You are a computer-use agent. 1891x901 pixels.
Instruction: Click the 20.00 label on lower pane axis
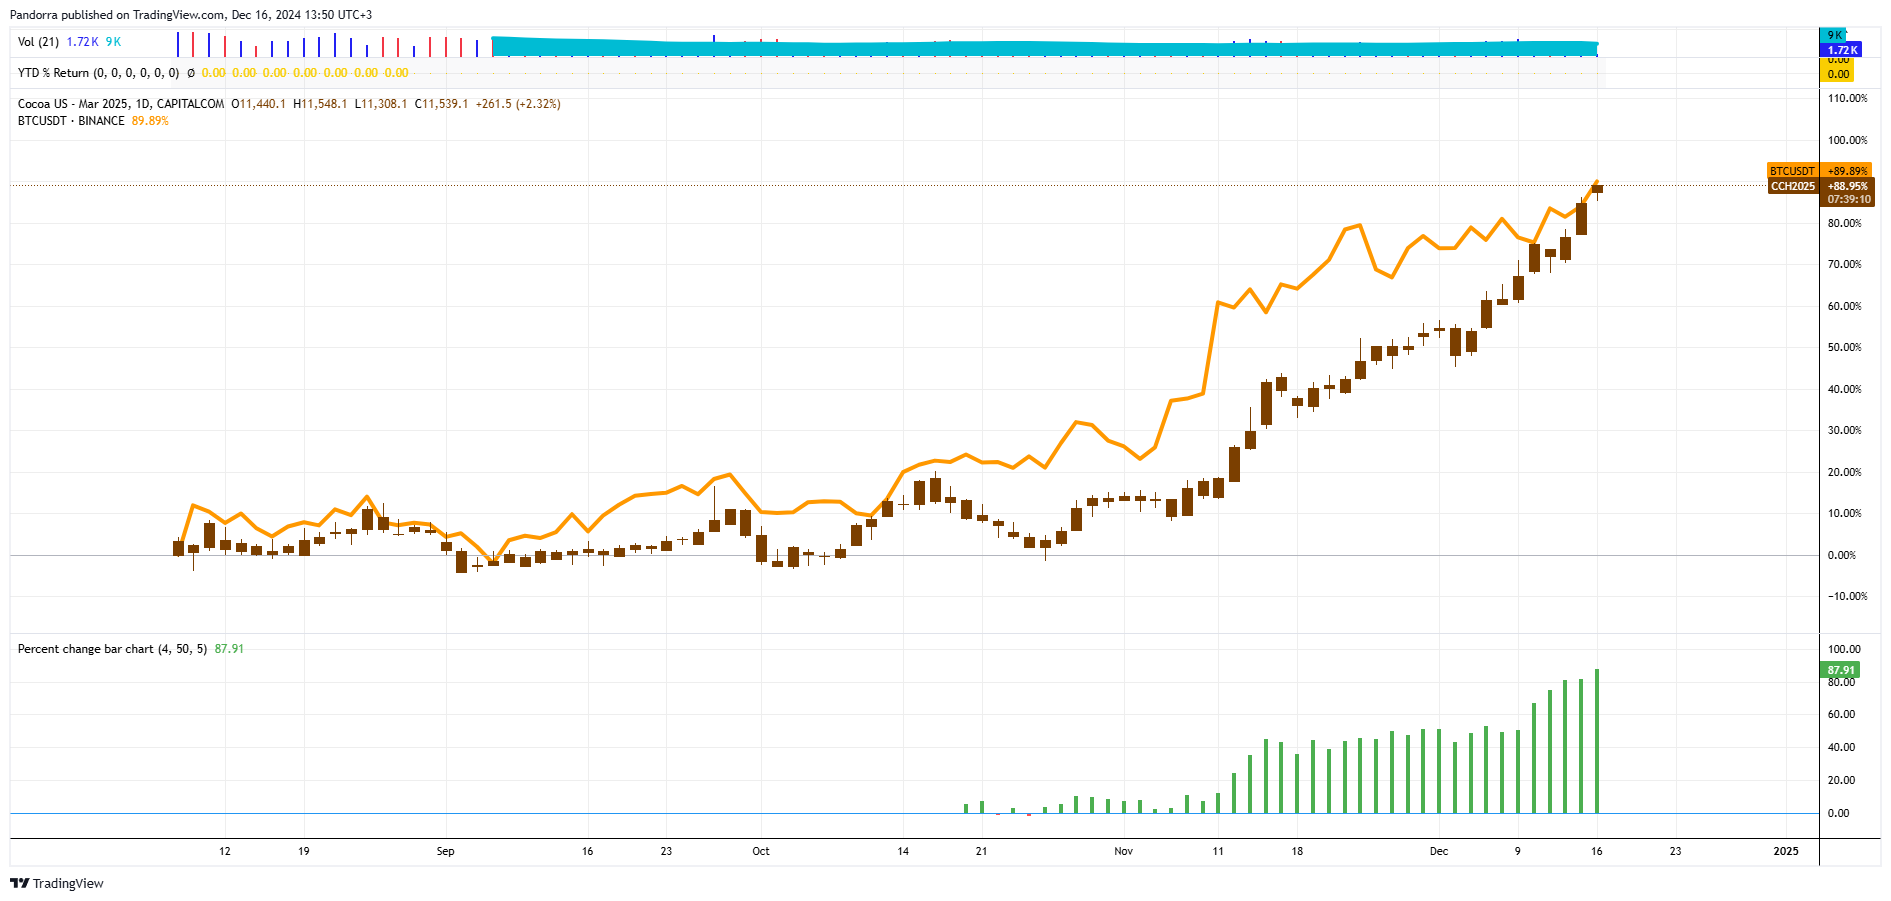(1841, 780)
